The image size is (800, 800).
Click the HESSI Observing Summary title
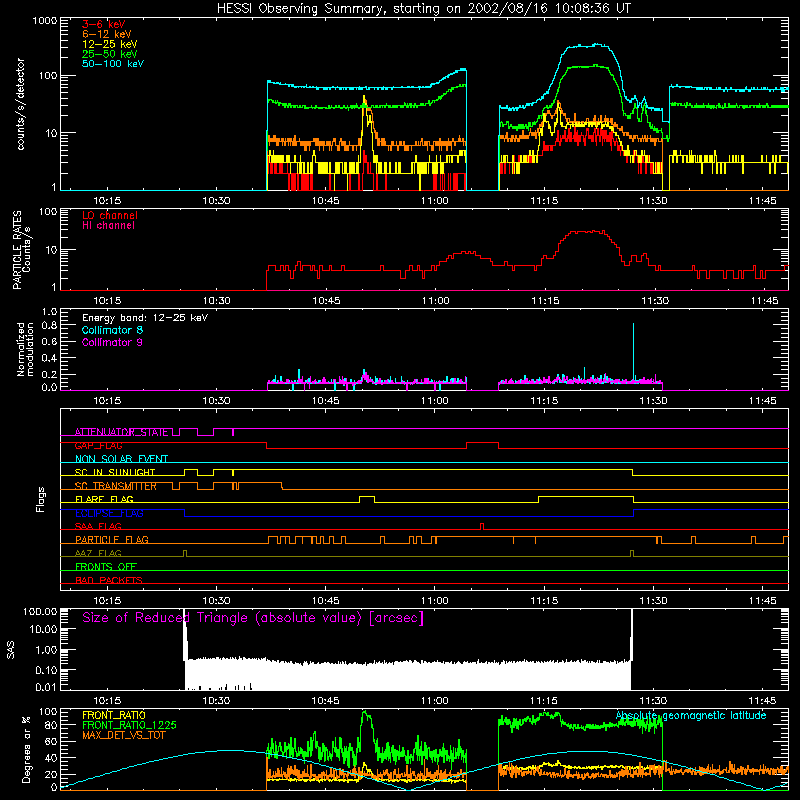[x=423, y=9]
